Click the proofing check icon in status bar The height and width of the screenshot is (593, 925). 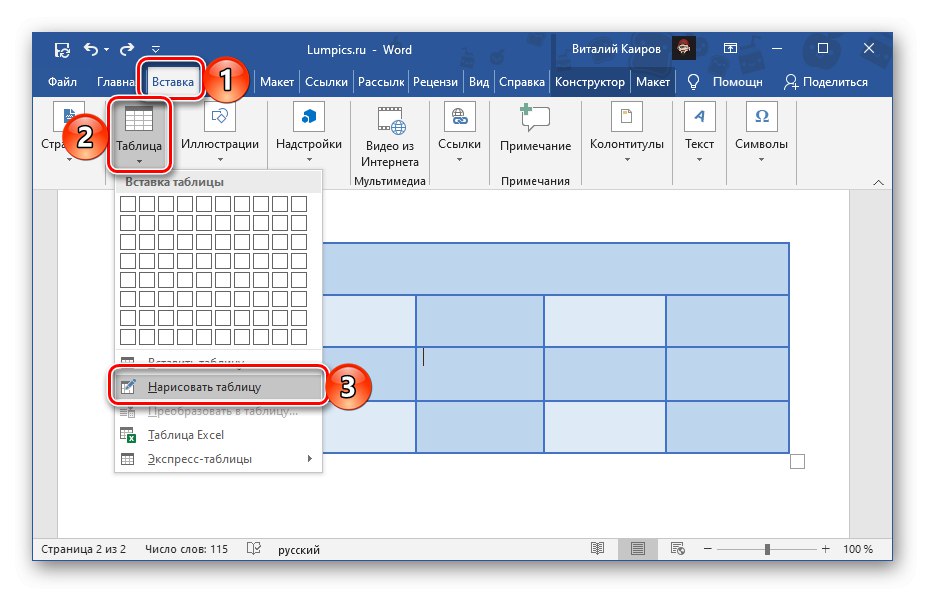[x=254, y=549]
